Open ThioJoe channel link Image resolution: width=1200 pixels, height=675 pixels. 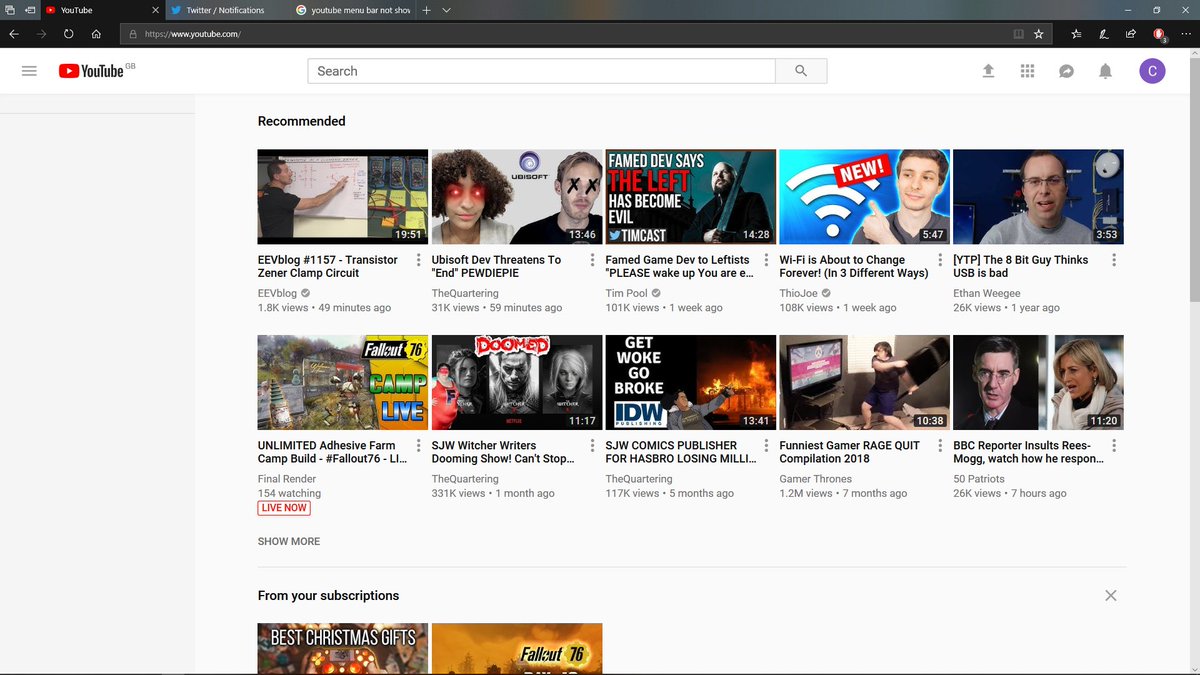798,293
